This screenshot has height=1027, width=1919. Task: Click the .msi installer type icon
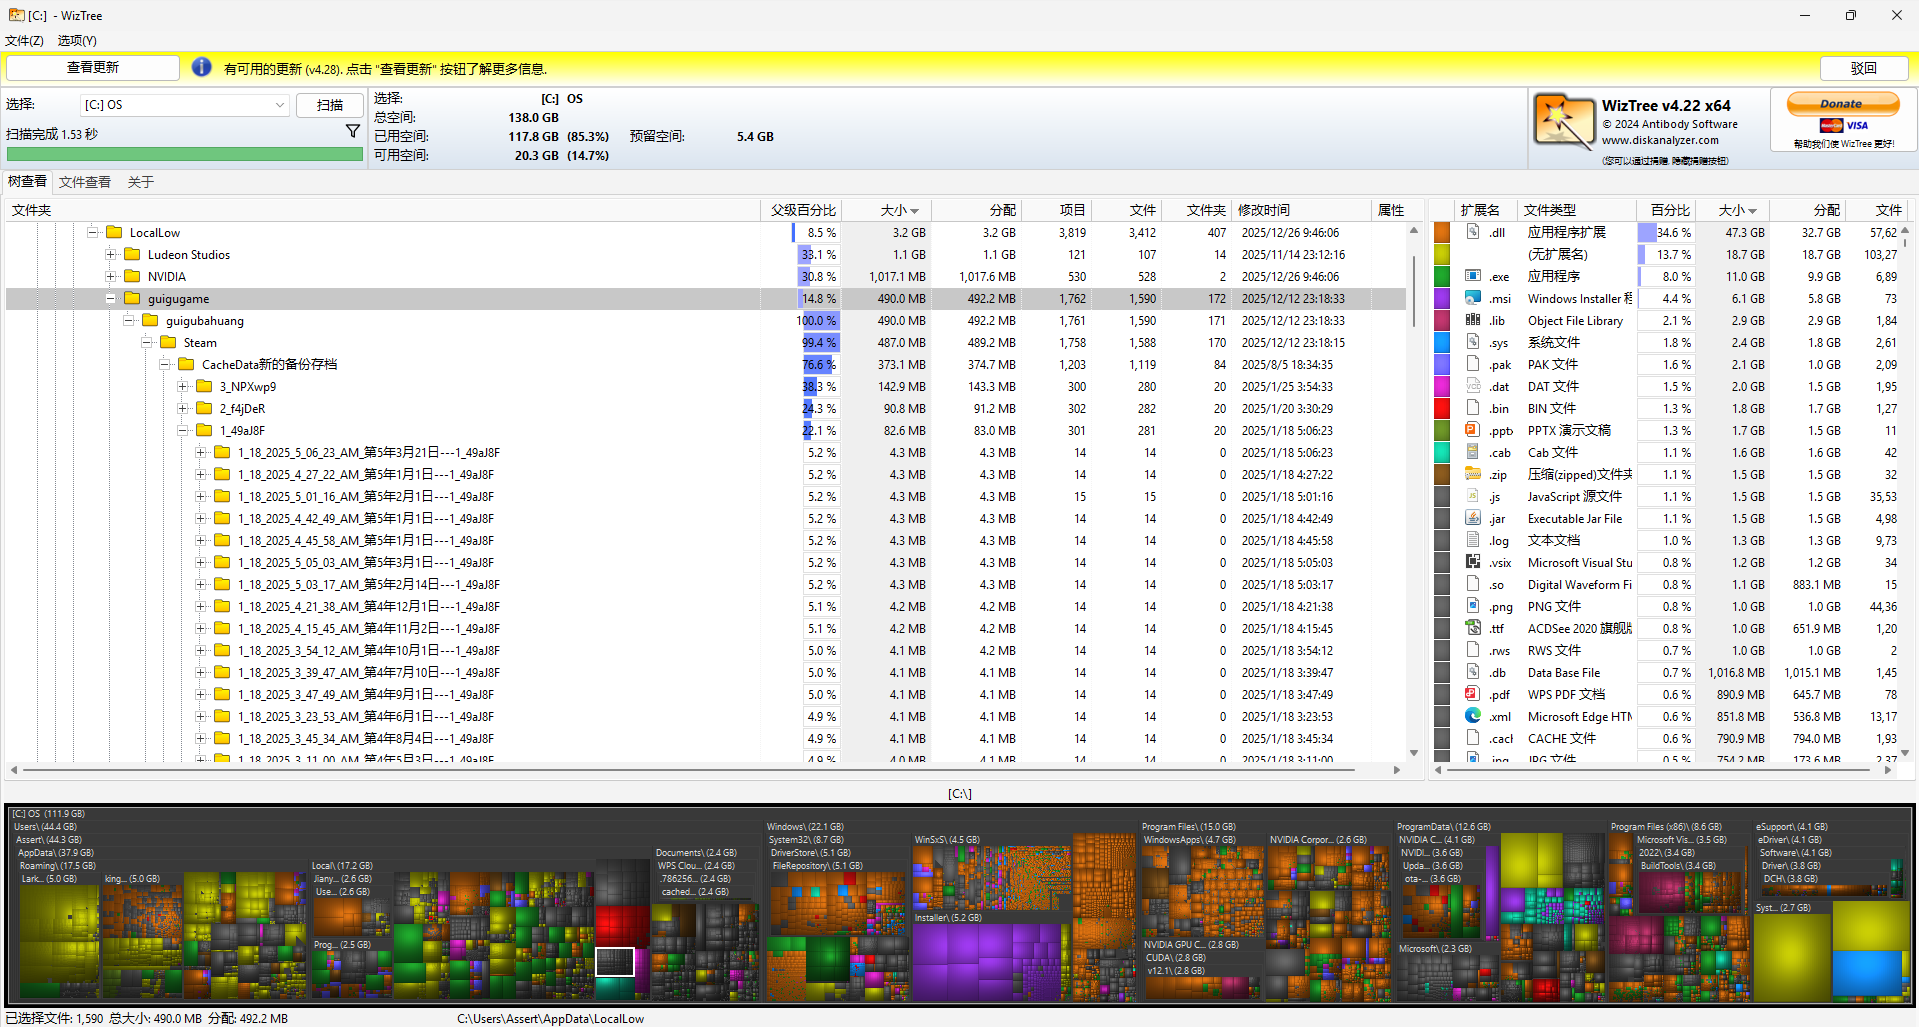(1473, 298)
